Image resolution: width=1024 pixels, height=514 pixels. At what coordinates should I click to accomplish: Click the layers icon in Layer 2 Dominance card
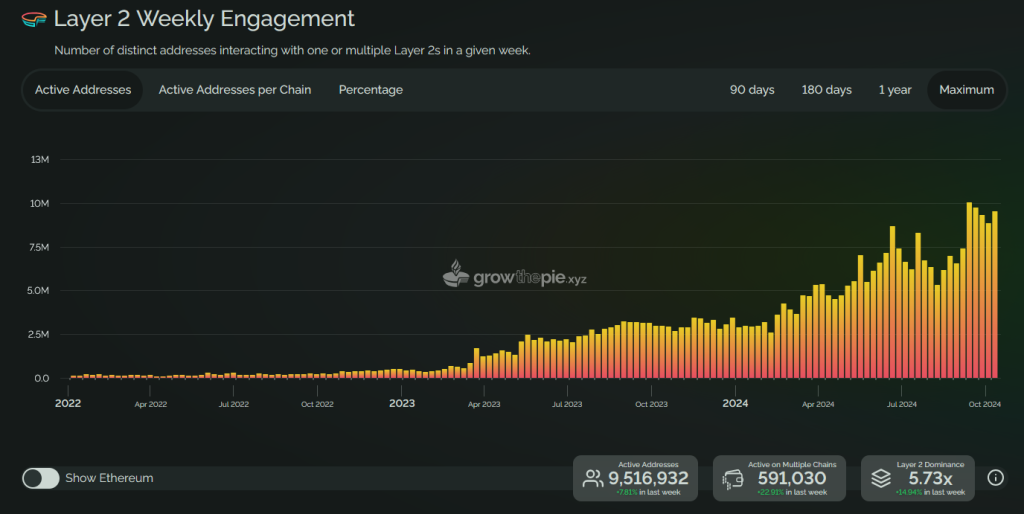(x=881, y=479)
